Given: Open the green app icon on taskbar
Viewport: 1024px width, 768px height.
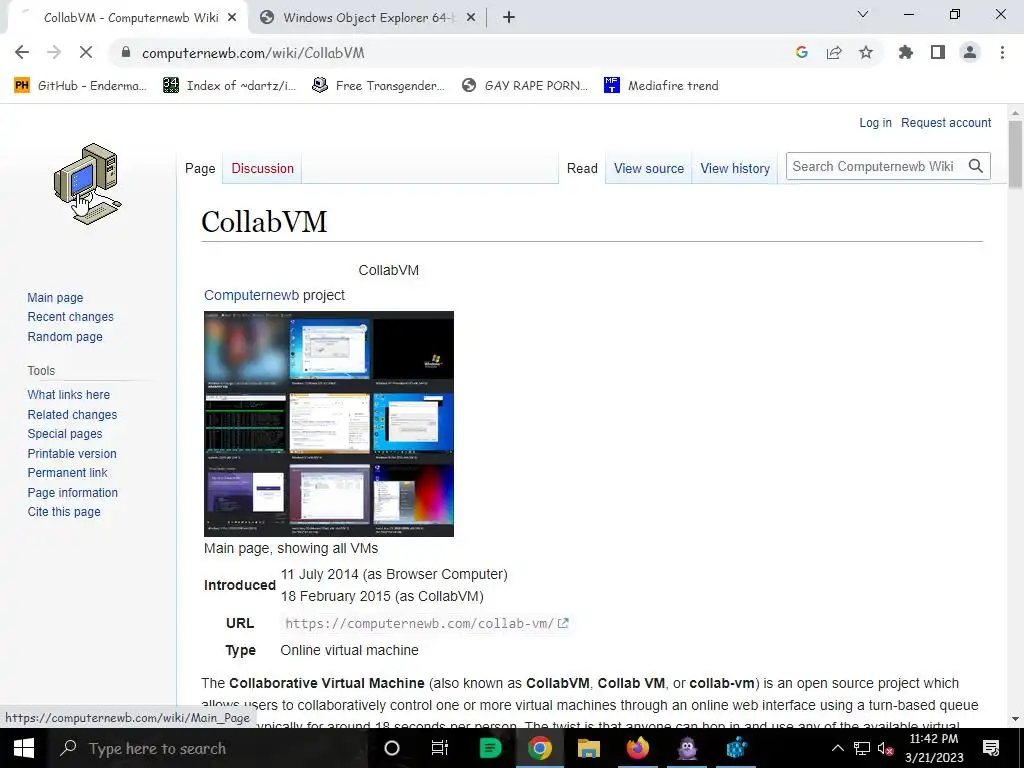Looking at the screenshot, I should point(490,748).
